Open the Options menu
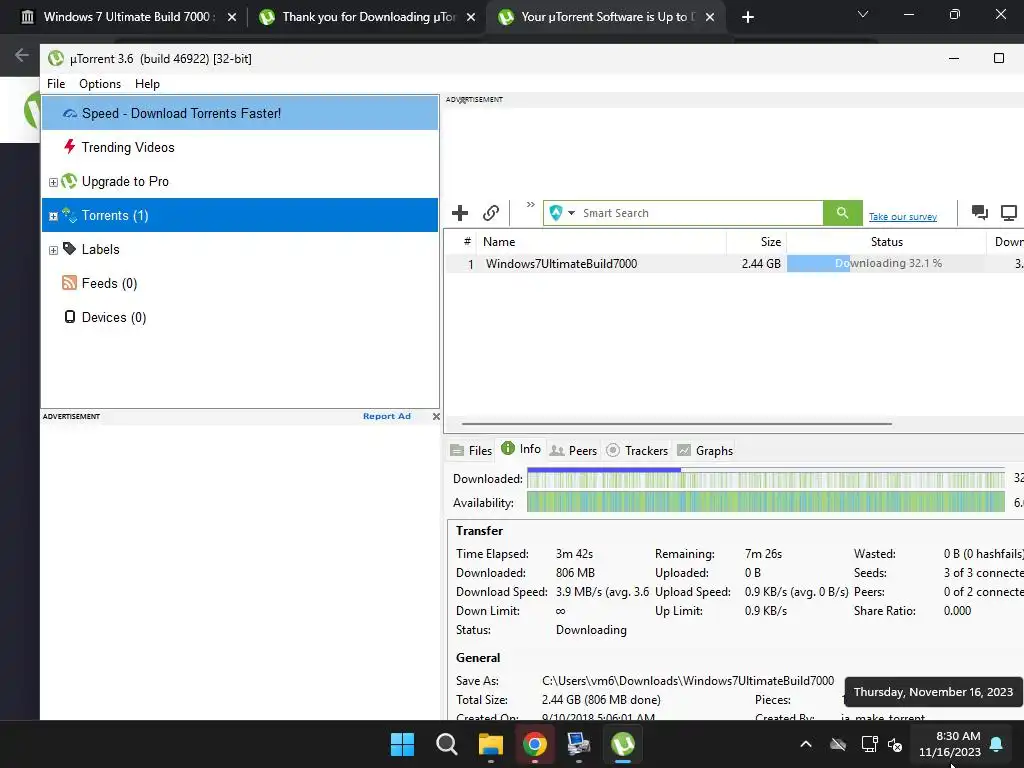The width and height of the screenshot is (1024, 768). pyautogui.click(x=100, y=84)
